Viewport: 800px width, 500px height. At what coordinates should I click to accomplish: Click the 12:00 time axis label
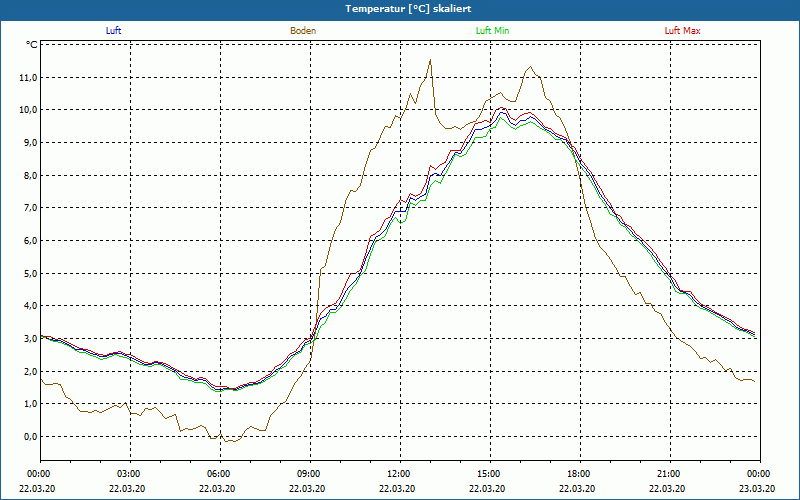click(x=398, y=474)
